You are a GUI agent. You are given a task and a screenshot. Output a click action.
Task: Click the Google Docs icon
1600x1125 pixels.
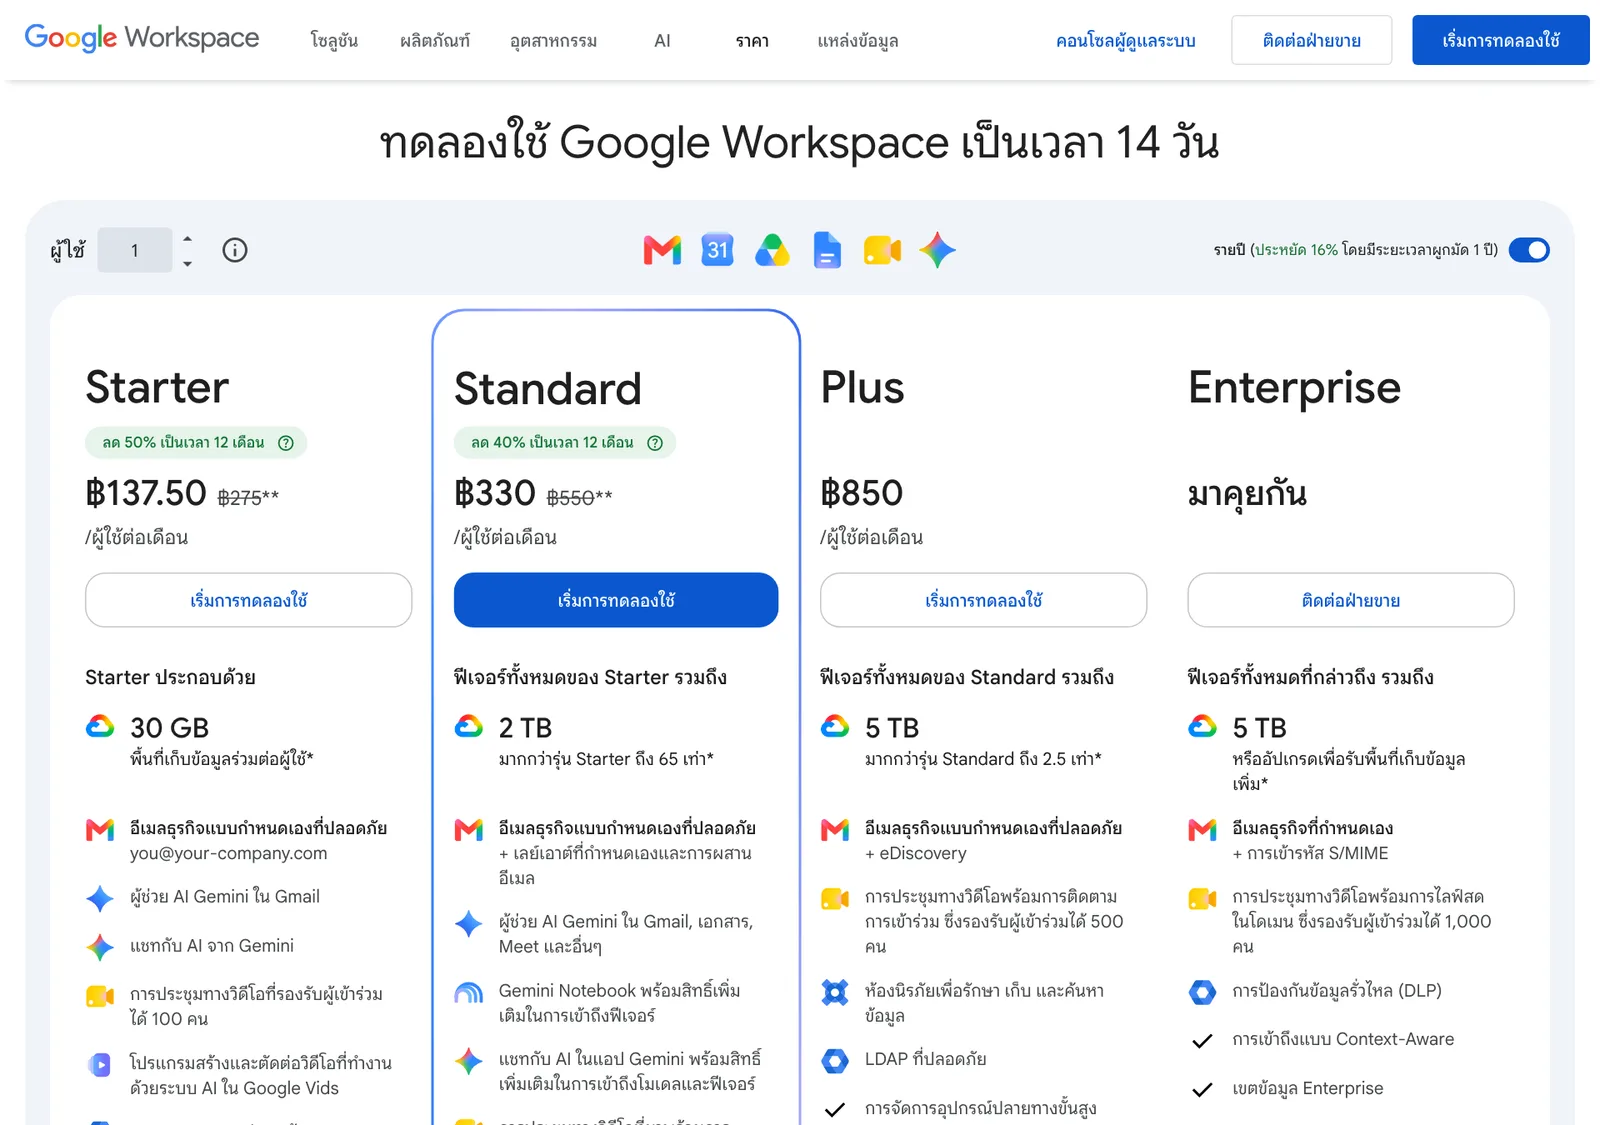pyautogui.click(x=827, y=250)
